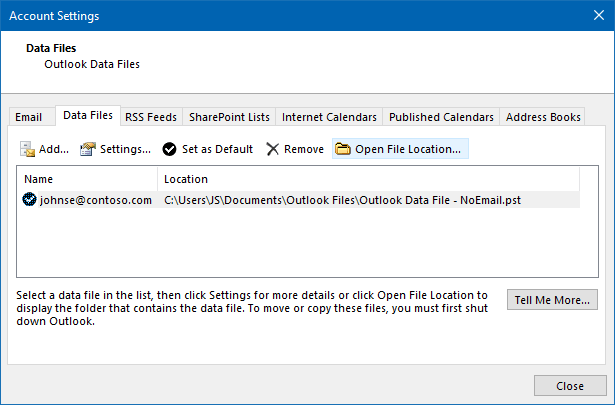Screen dimensions: 615x405
Task: Click the Set as Default label
Action: point(217,149)
